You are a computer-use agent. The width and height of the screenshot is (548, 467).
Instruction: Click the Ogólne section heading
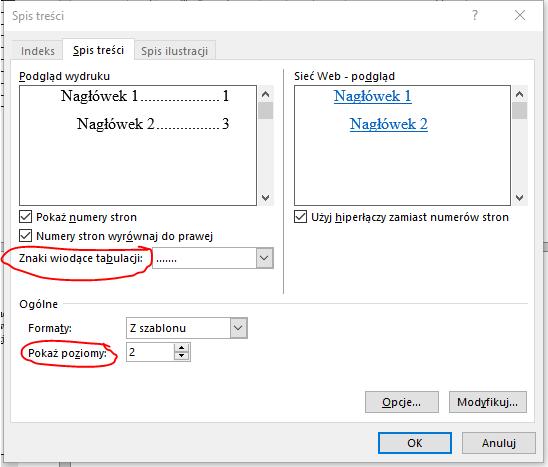38,304
